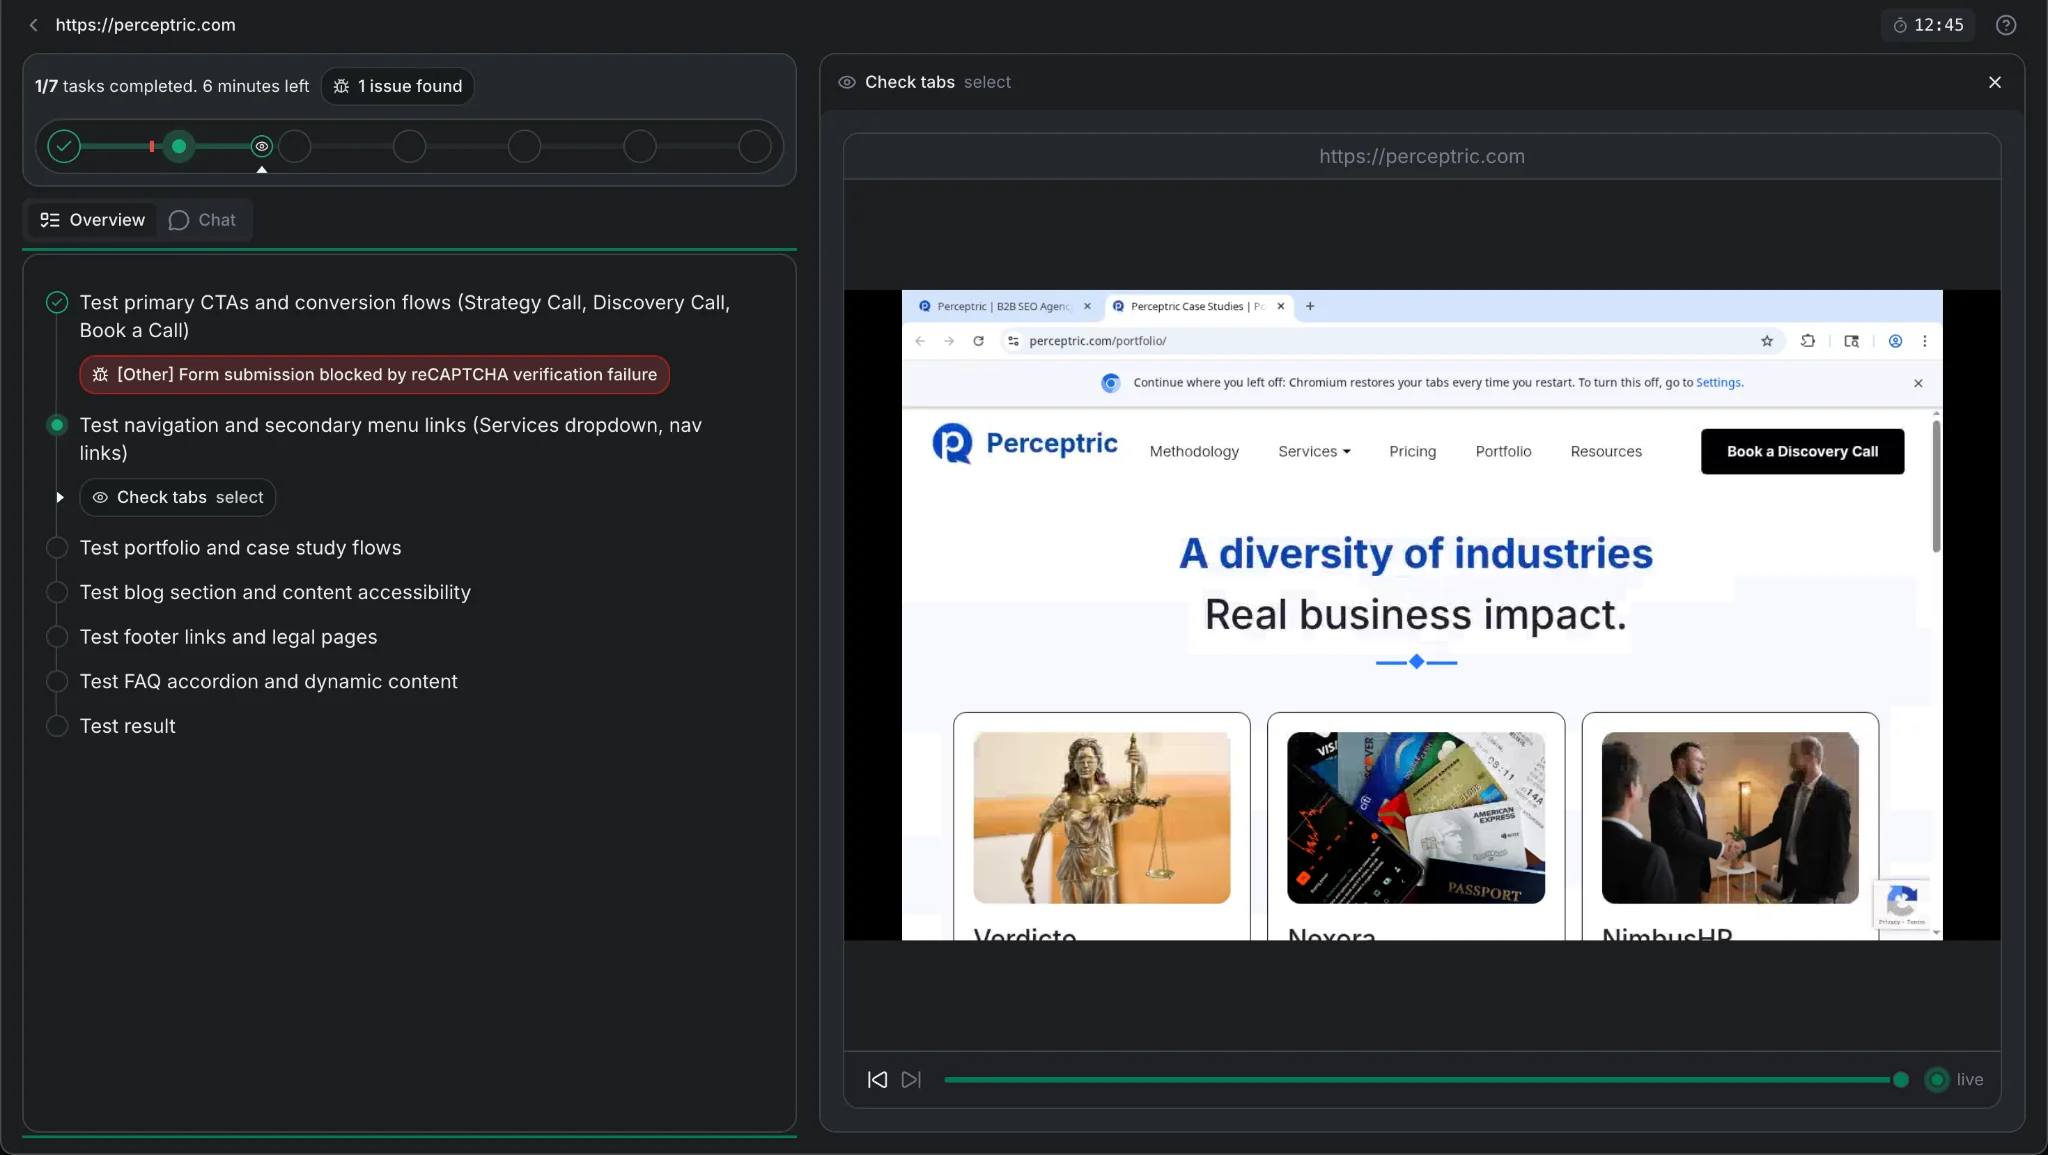The height and width of the screenshot is (1155, 2048).
Task: Select Test portfolio and case study flows
Action: click(x=240, y=548)
